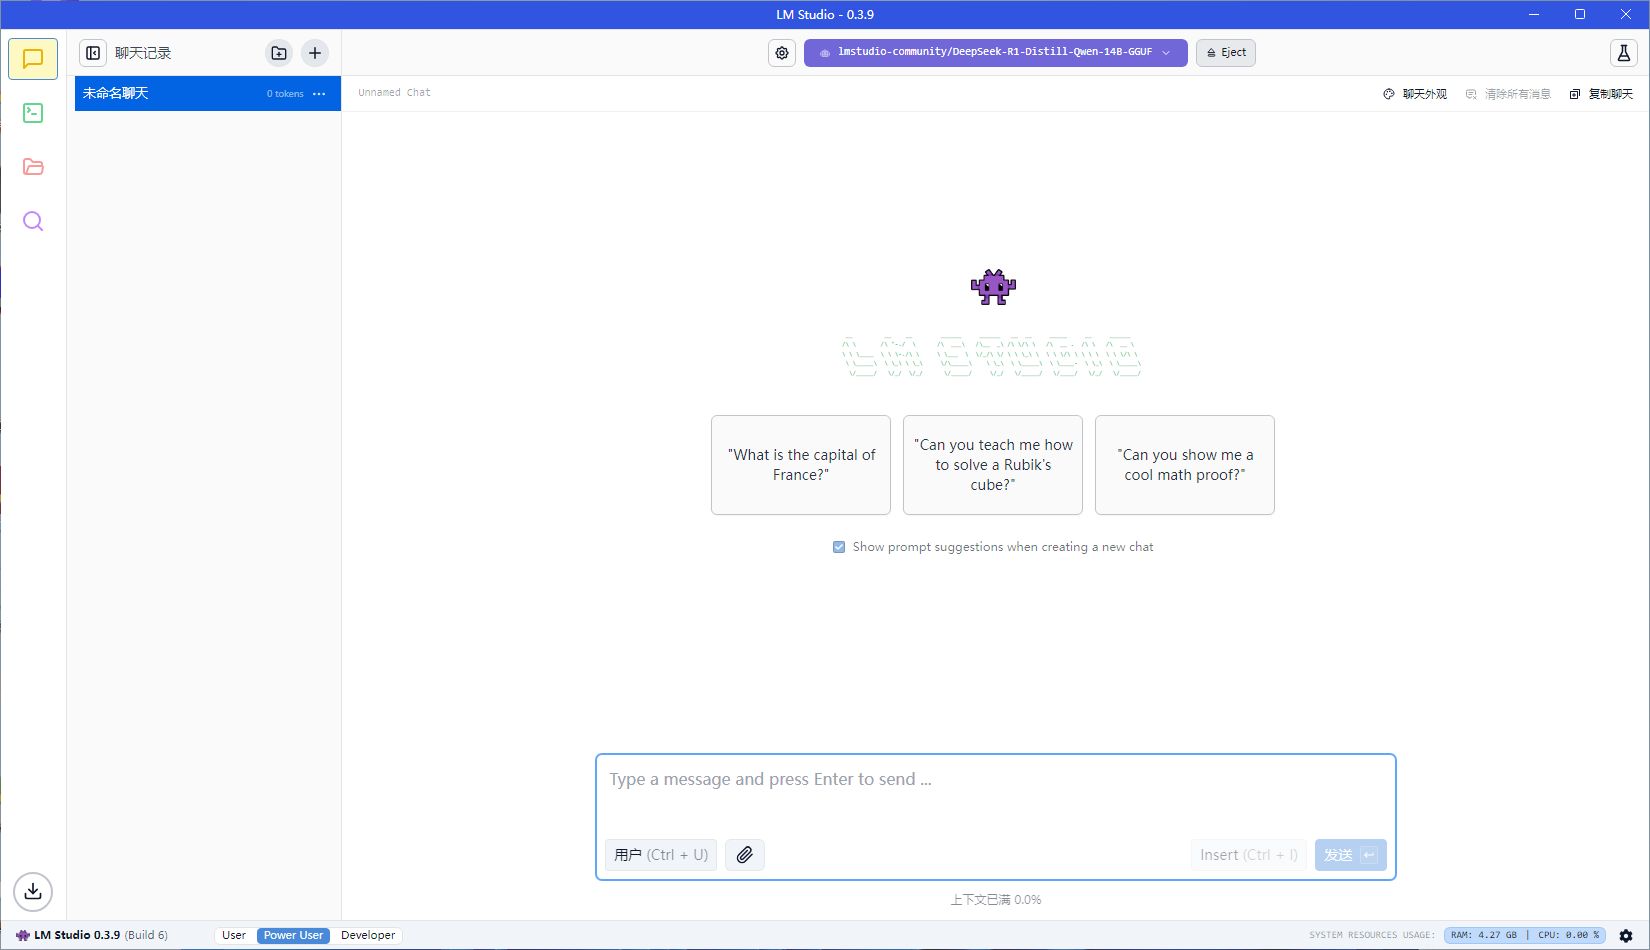Open model settings gear icon

782,53
